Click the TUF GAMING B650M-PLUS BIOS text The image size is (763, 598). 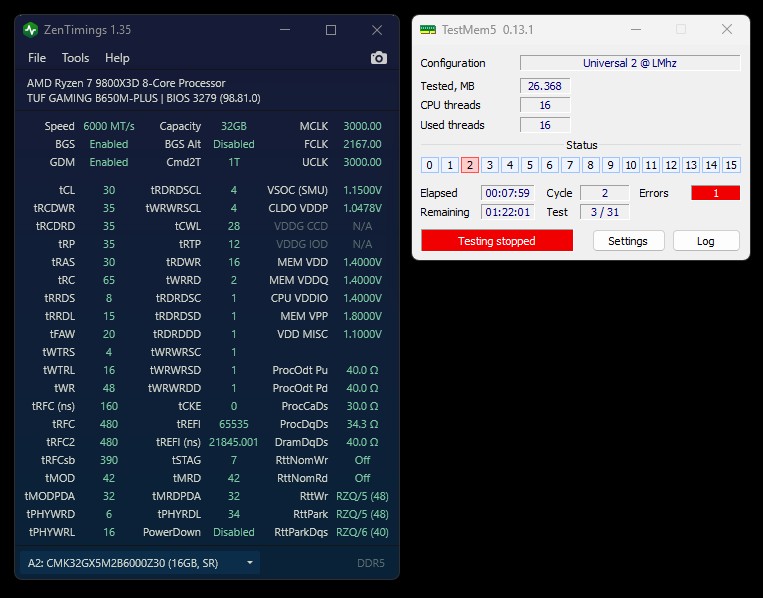(x=144, y=98)
